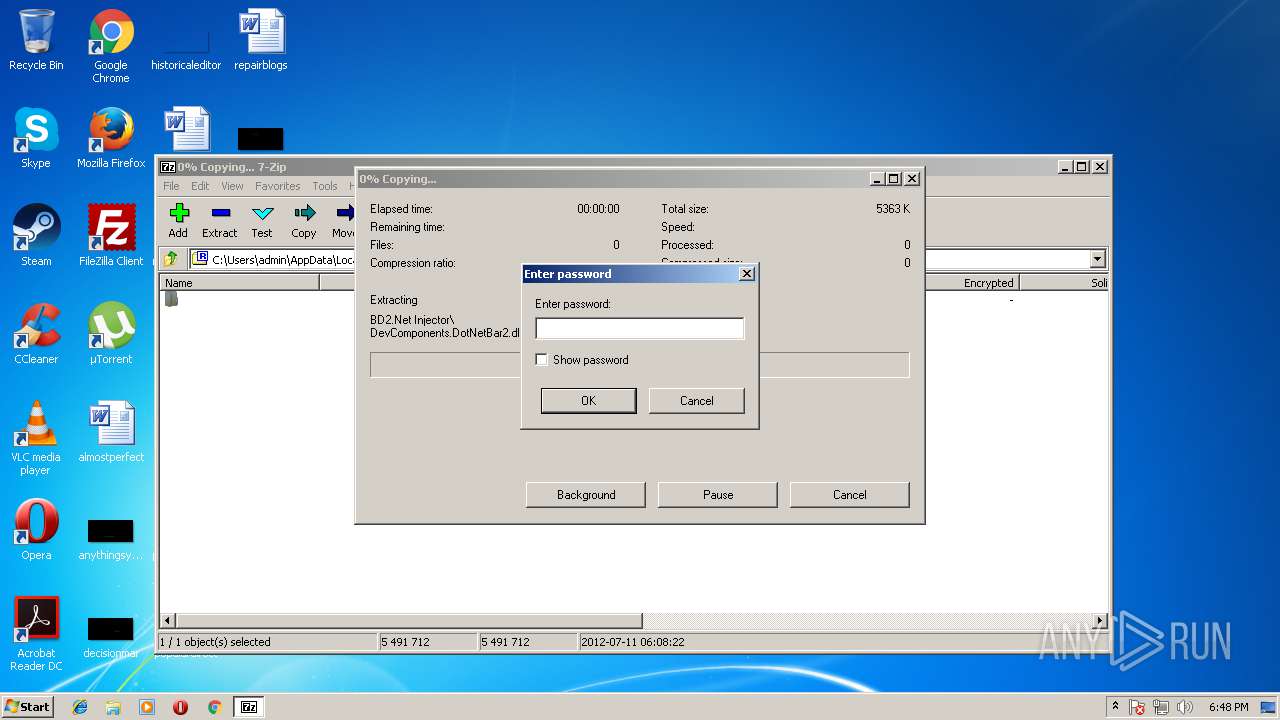Viewport: 1280px width, 720px height.
Task: Click the Opera taskbar icon
Action: [180, 707]
